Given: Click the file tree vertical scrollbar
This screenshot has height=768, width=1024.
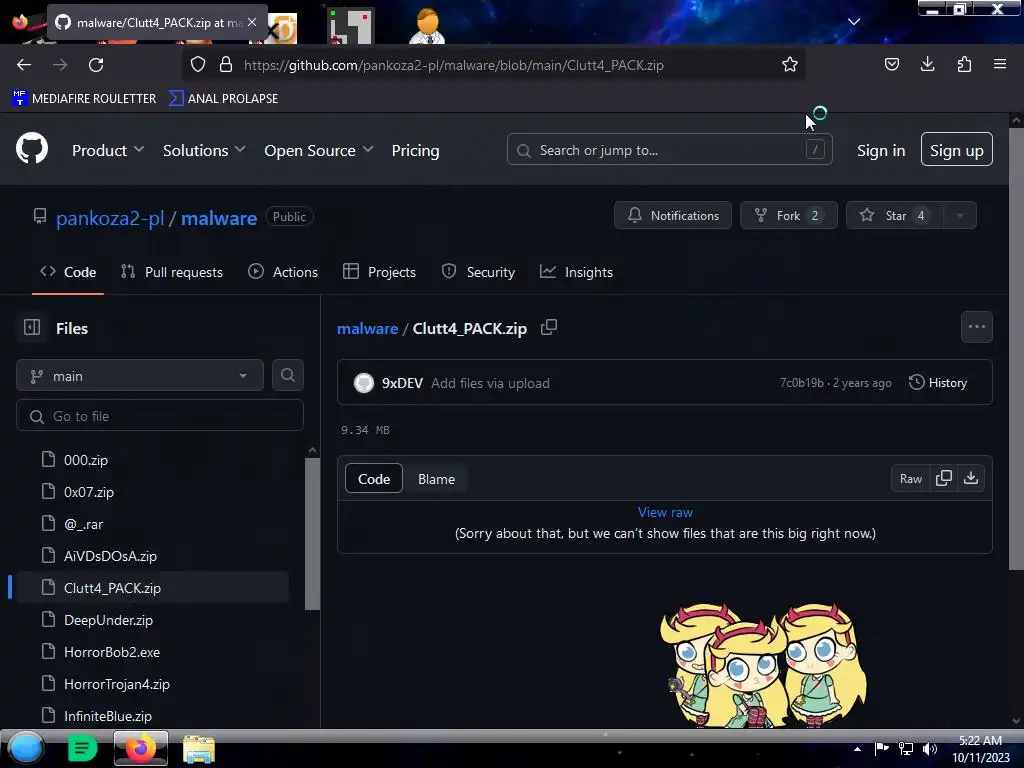Looking at the screenshot, I should [x=312, y=533].
